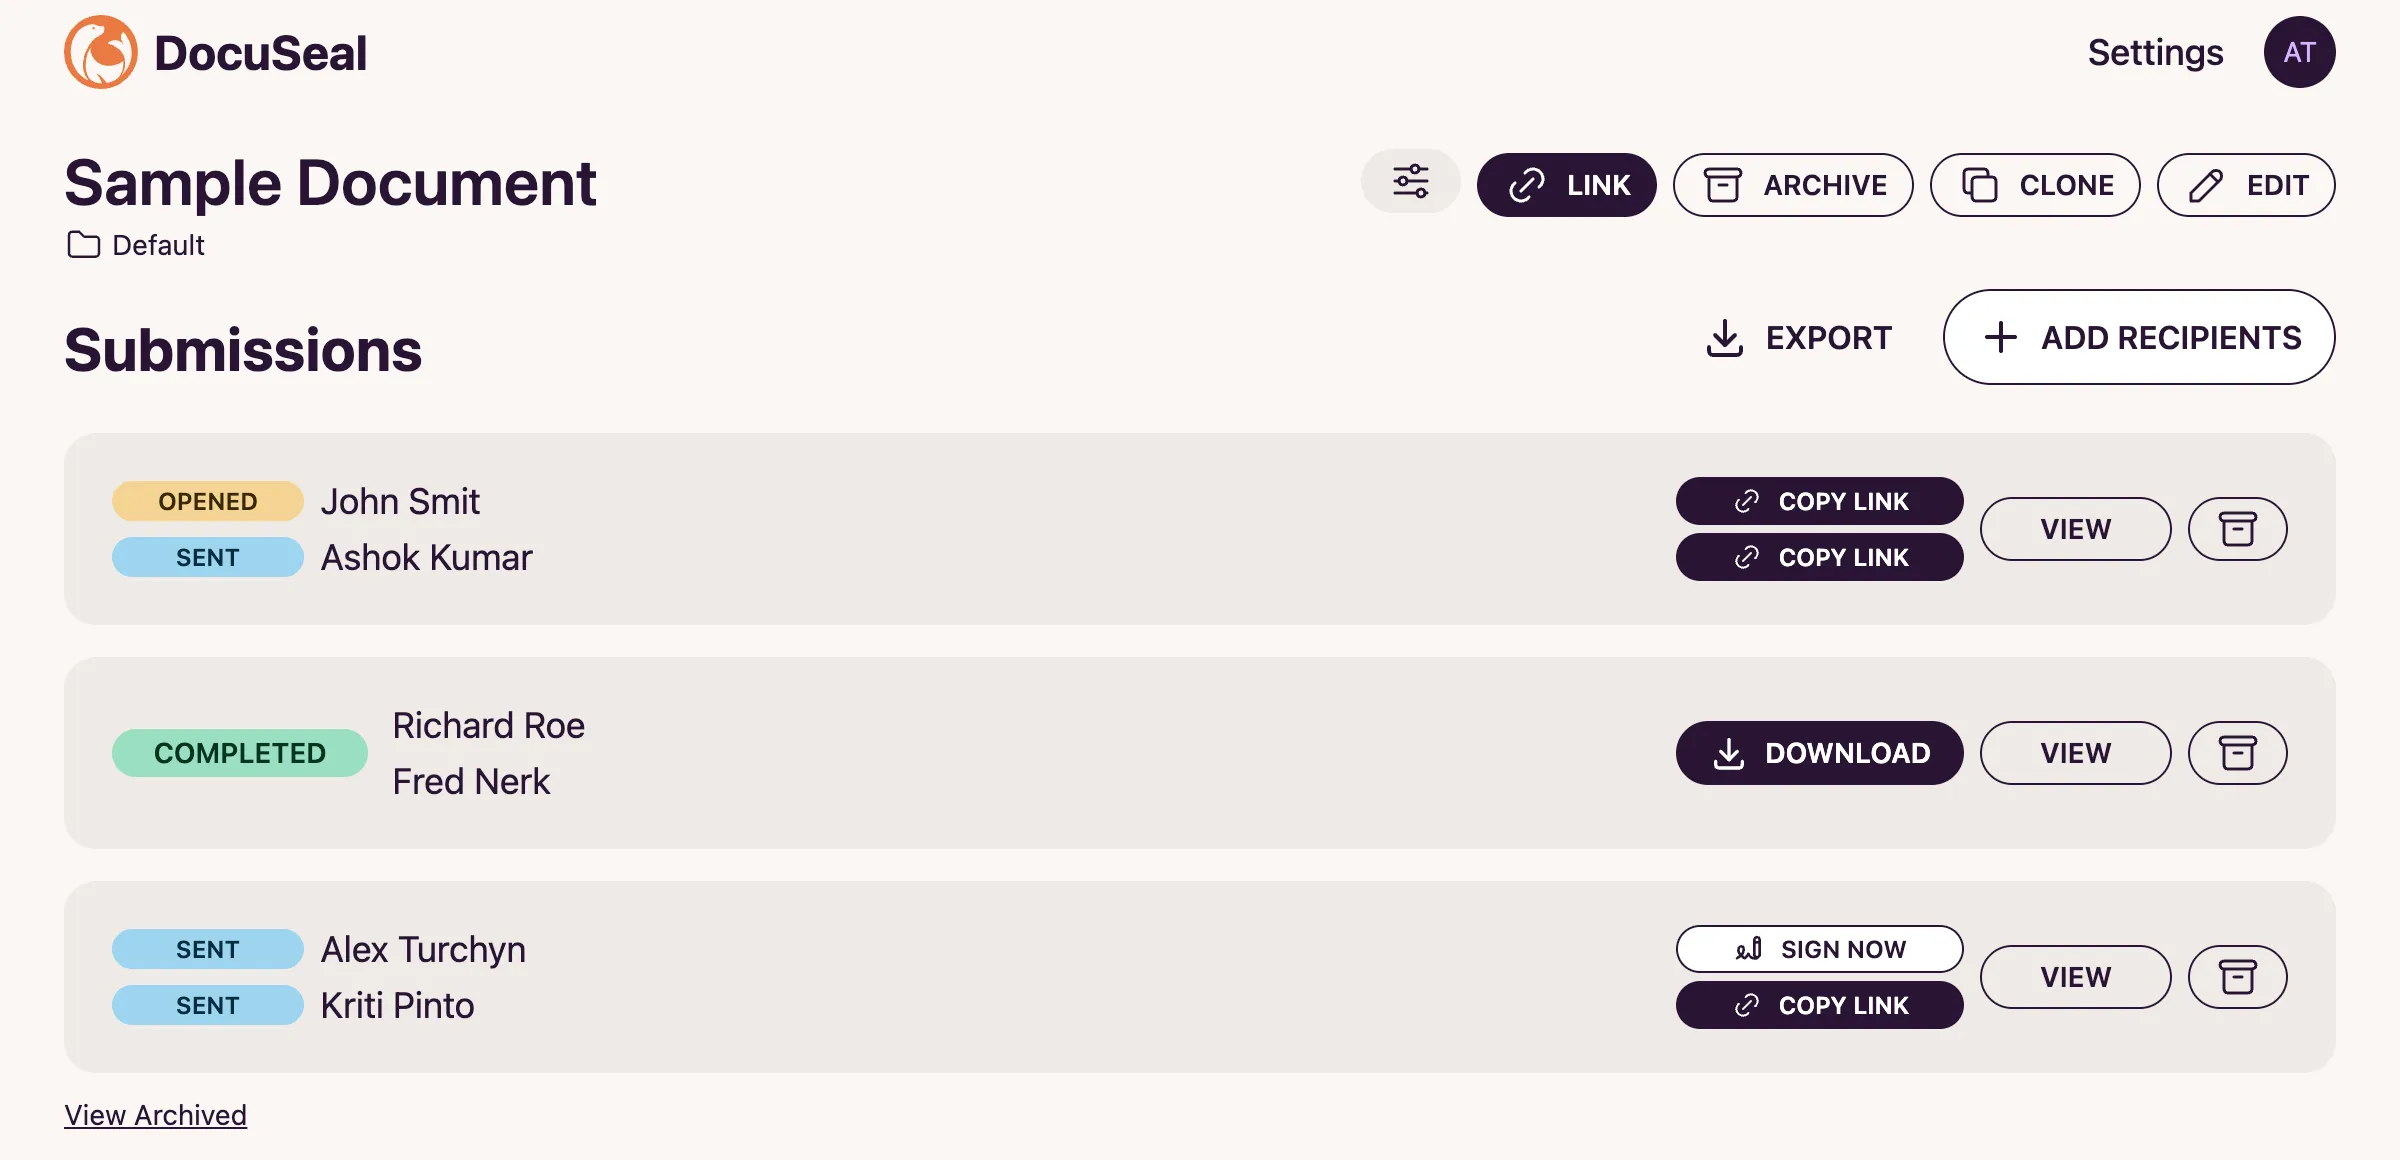Archive the Alex Turchyn submission

click(x=2237, y=977)
